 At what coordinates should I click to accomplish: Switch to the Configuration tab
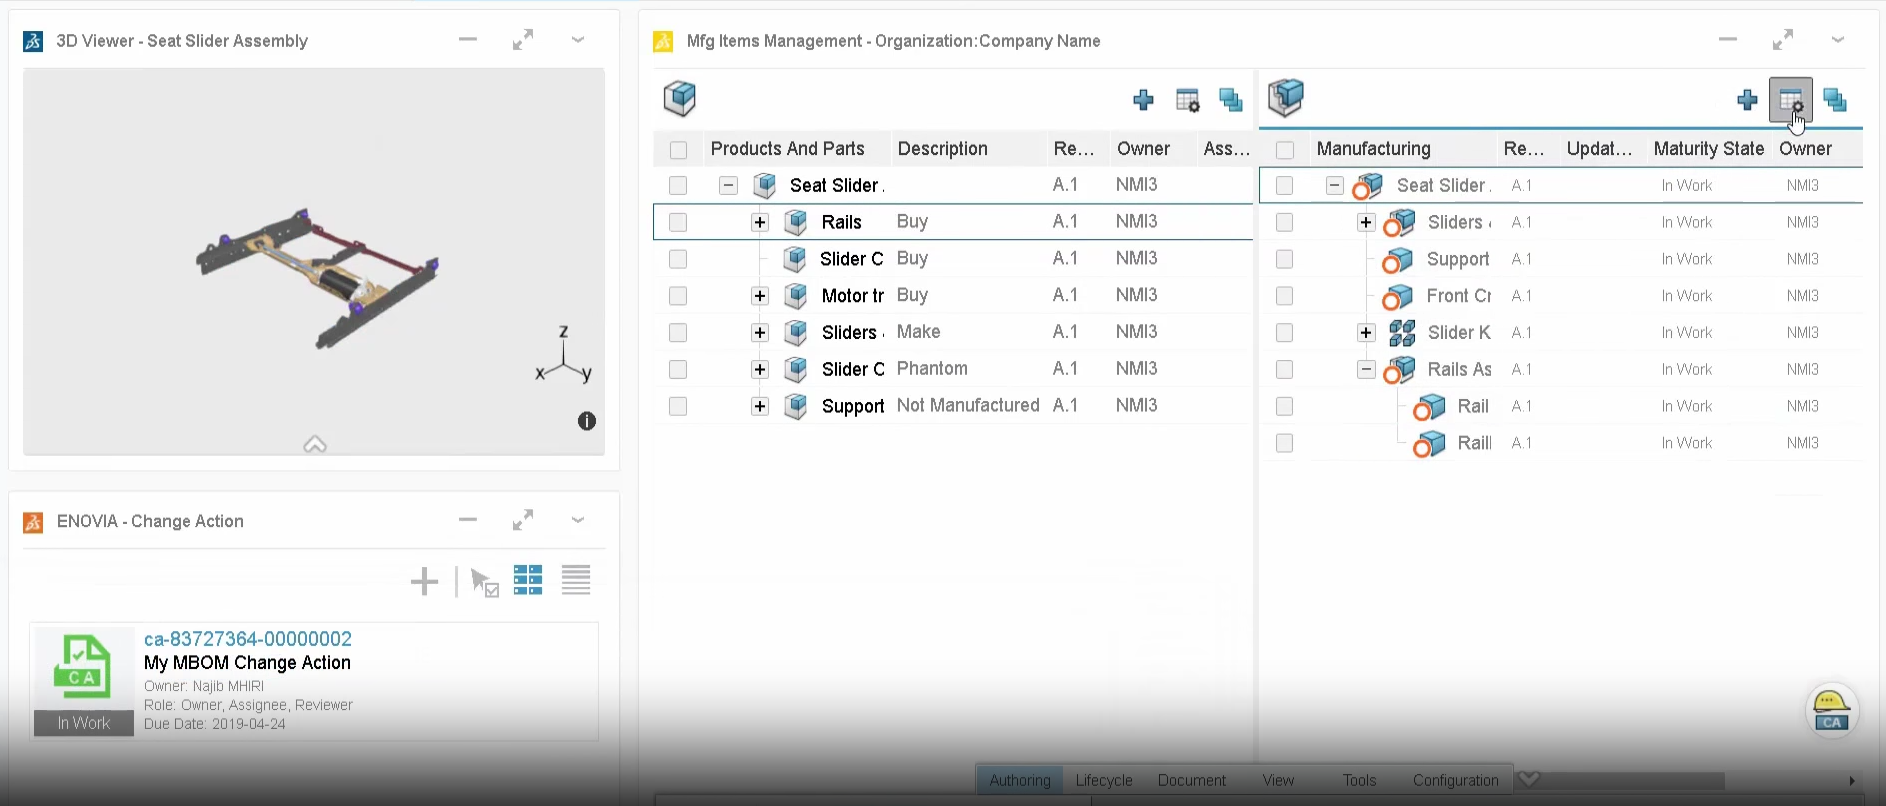pyautogui.click(x=1455, y=780)
